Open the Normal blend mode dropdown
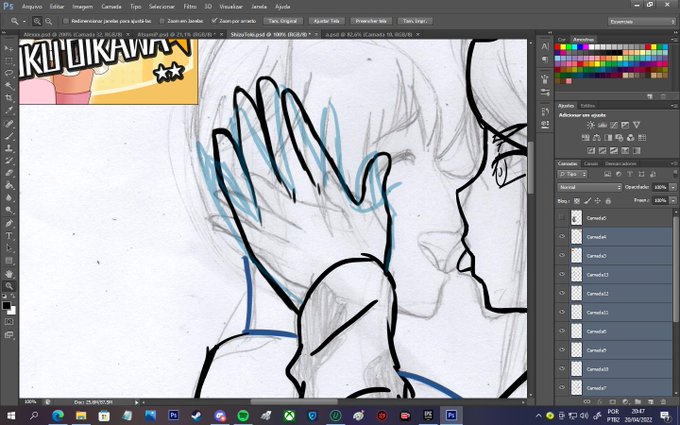This screenshot has width=680, height=425. click(x=589, y=187)
